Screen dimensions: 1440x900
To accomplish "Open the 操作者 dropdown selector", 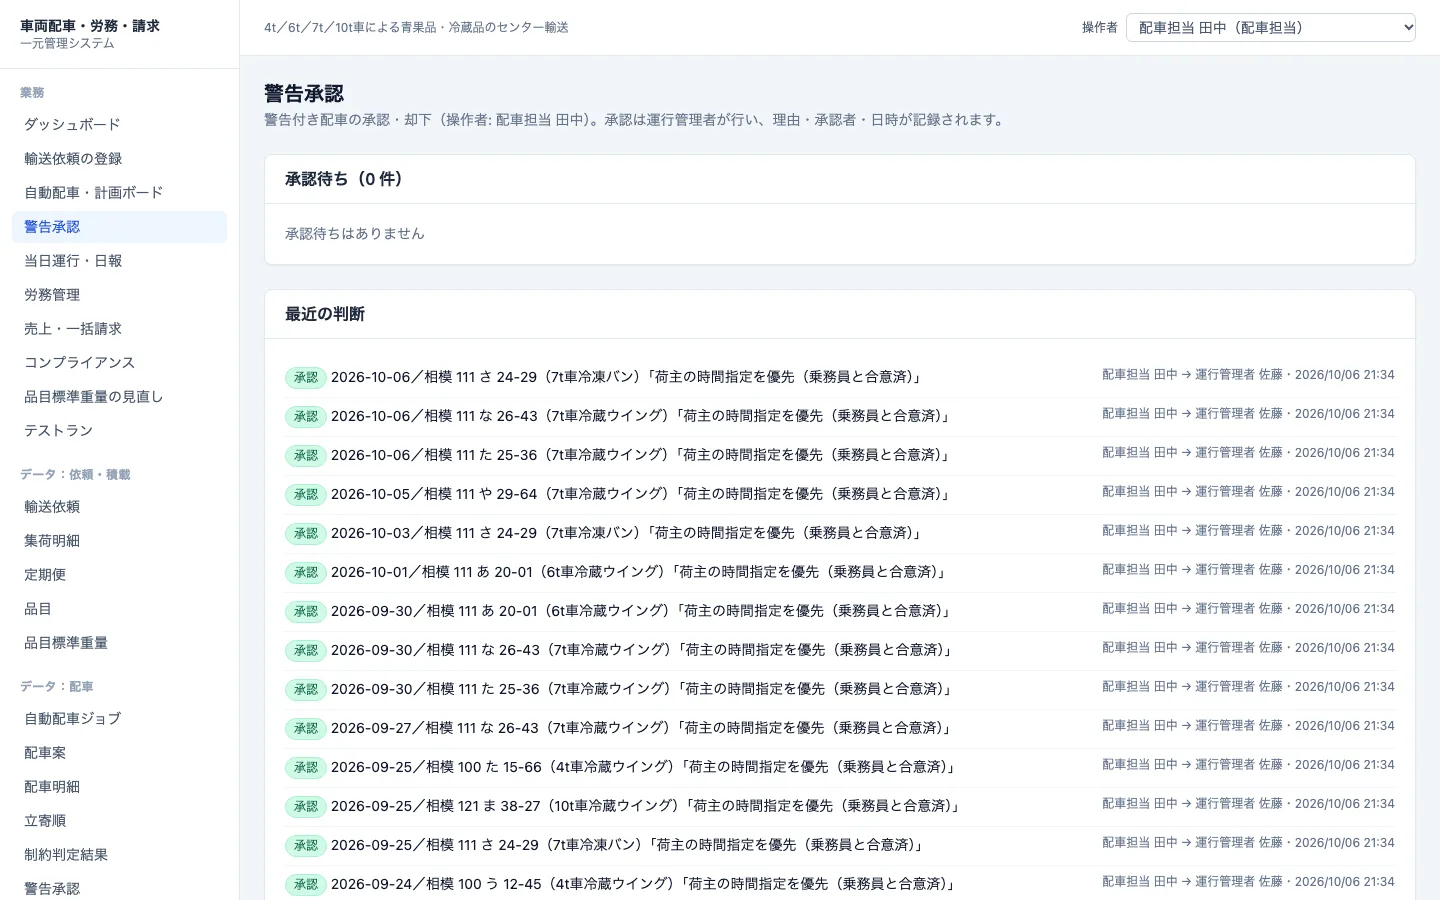I will [x=1270, y=28].
